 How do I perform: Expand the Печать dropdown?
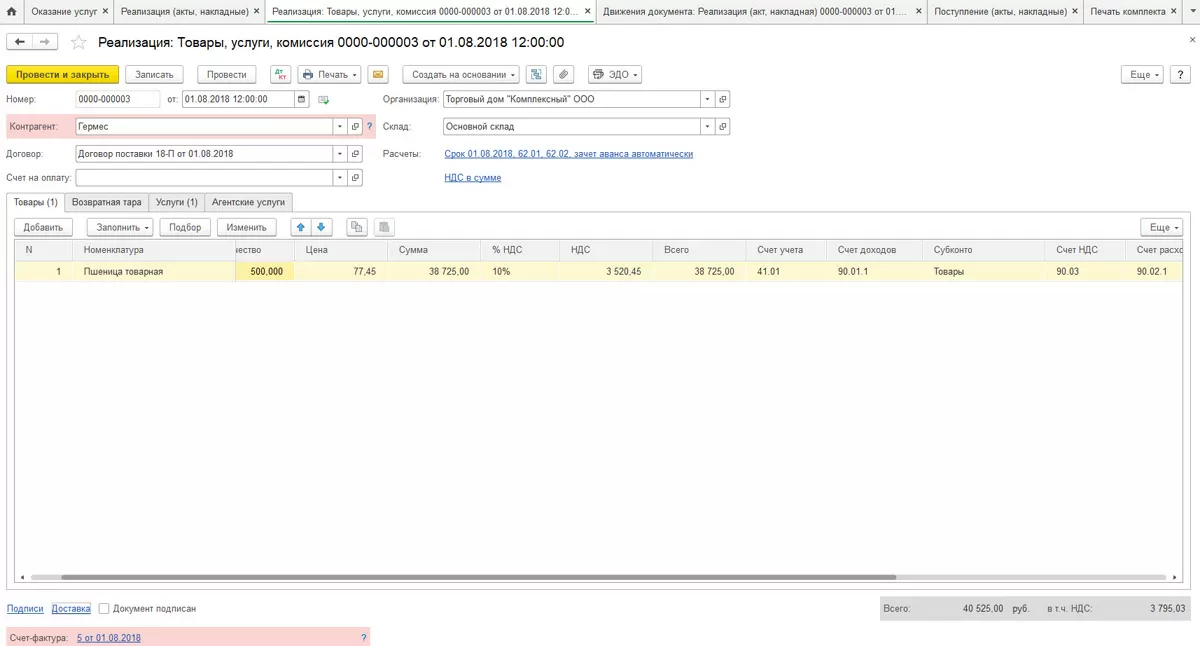tap(329, 75)
